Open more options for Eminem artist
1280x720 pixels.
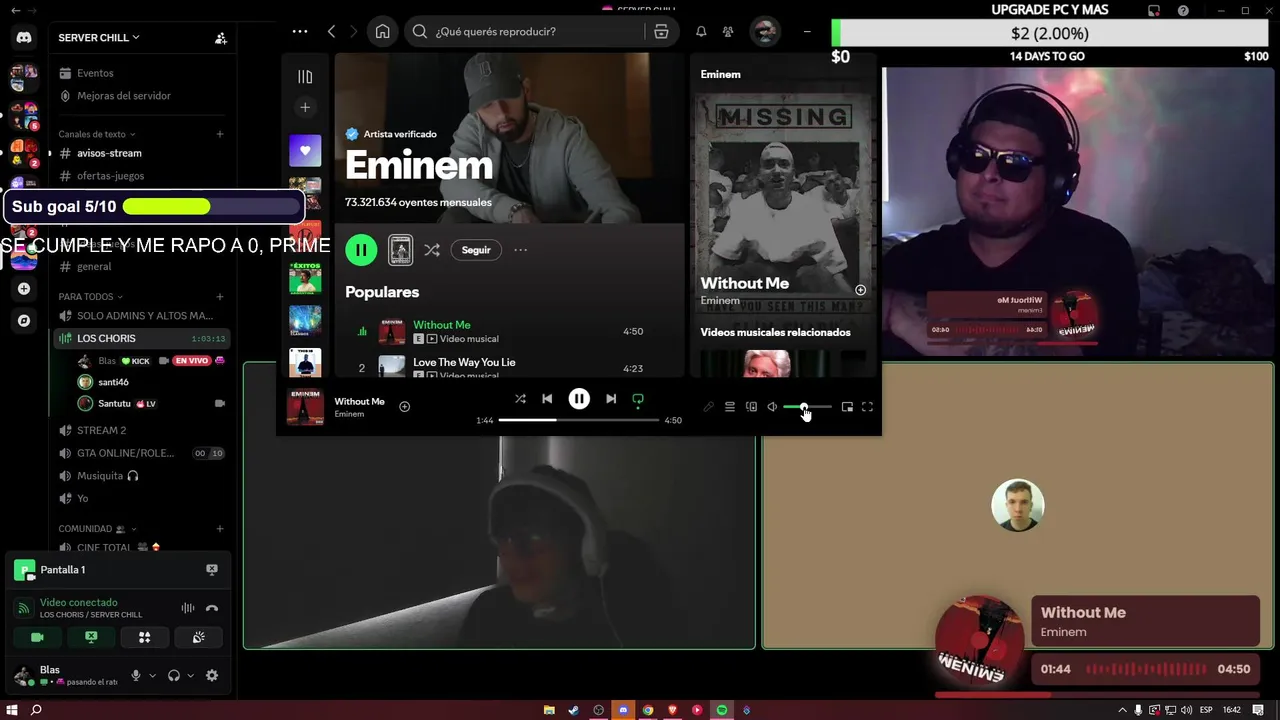pyautogui.click(x=520, y=250)
